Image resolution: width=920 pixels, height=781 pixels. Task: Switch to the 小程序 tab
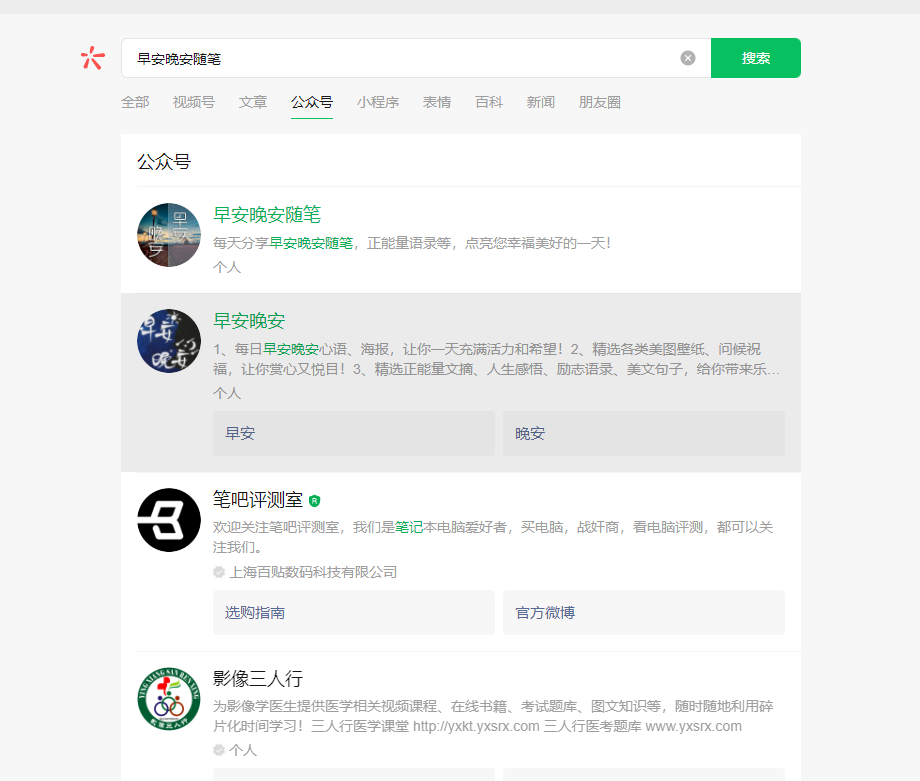378,102
